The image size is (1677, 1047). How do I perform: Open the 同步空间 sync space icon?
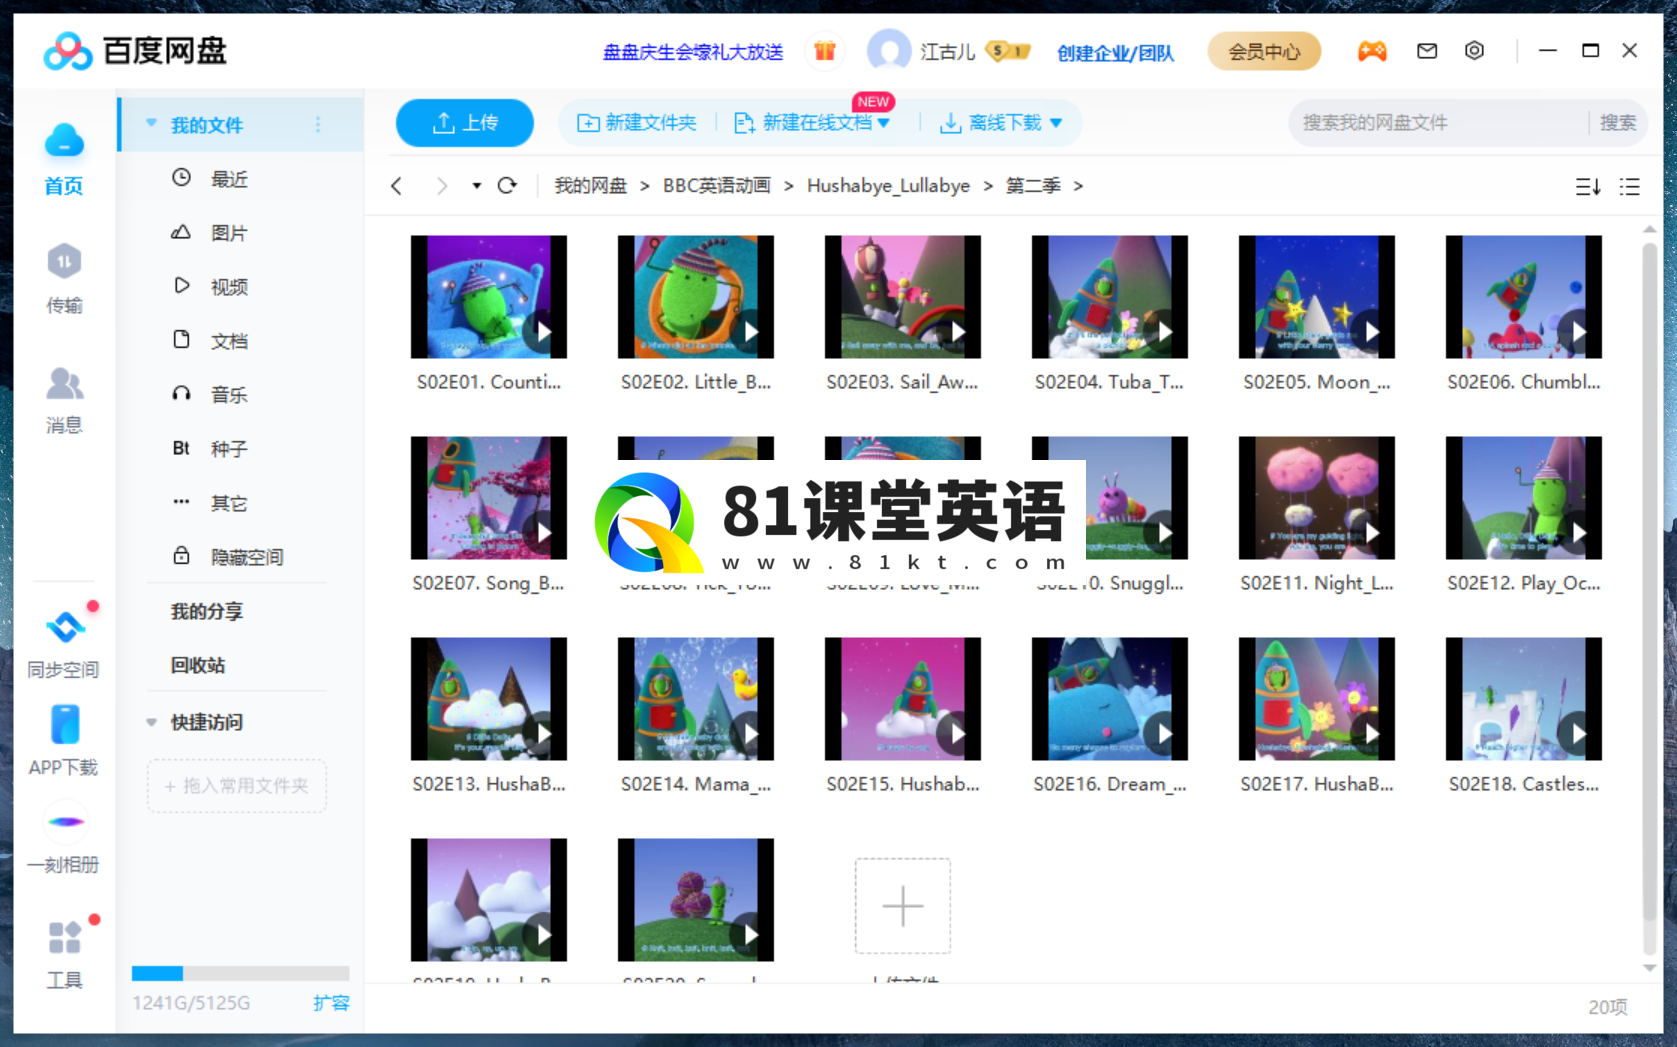[x=66, y=627]
